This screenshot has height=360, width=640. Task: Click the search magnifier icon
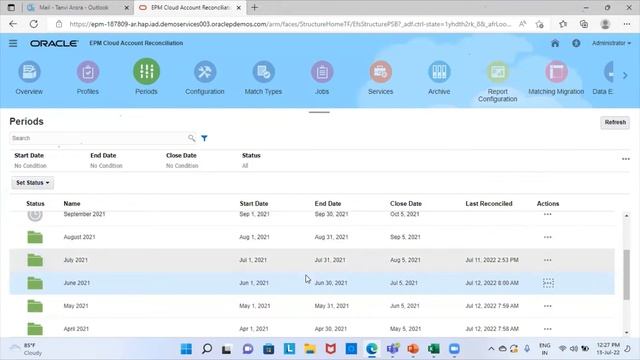[191, 138]
